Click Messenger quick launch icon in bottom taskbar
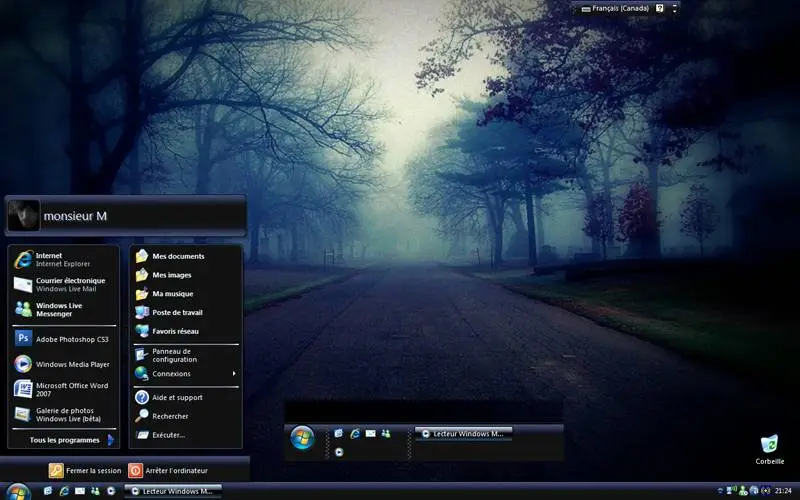The height and width of the screenshot is (500, 800). 95,491
